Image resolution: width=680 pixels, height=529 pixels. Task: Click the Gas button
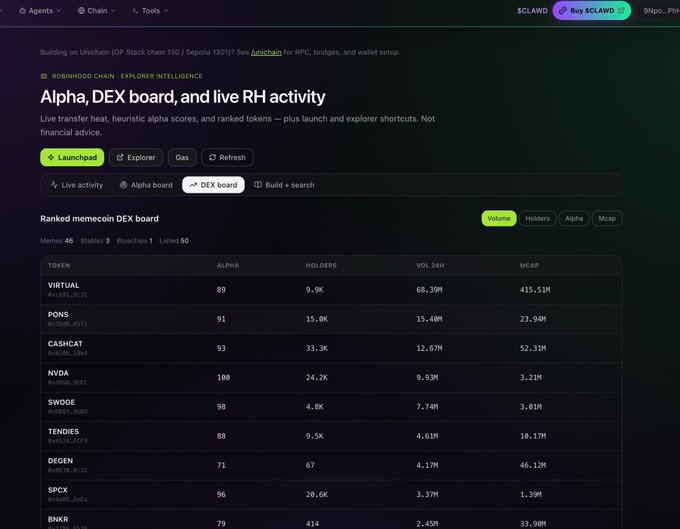[x=182, y=157]
